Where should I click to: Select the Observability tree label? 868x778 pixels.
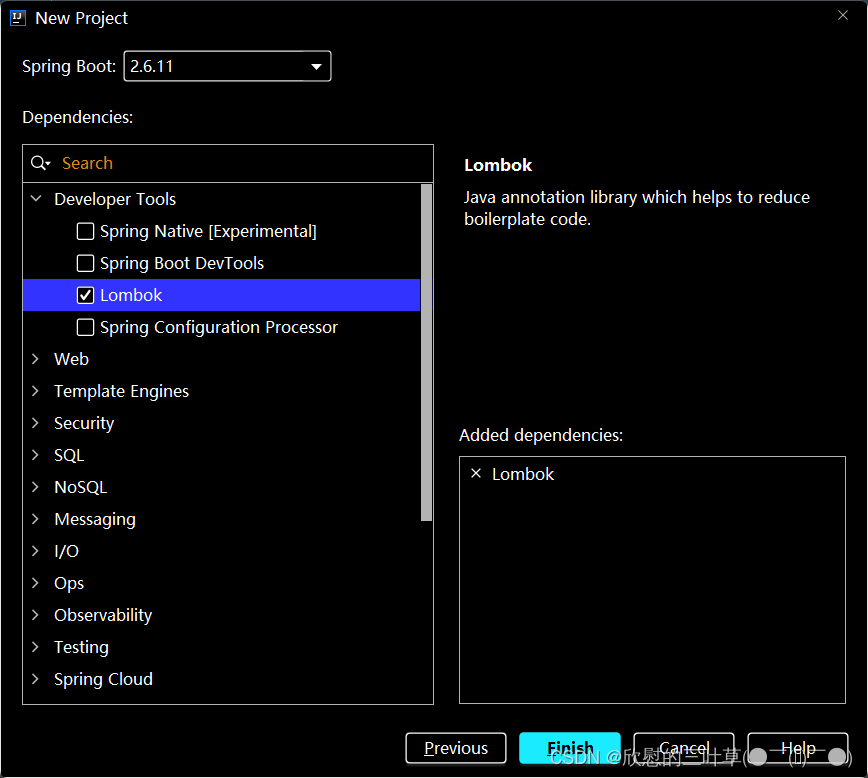click(103, 615)
